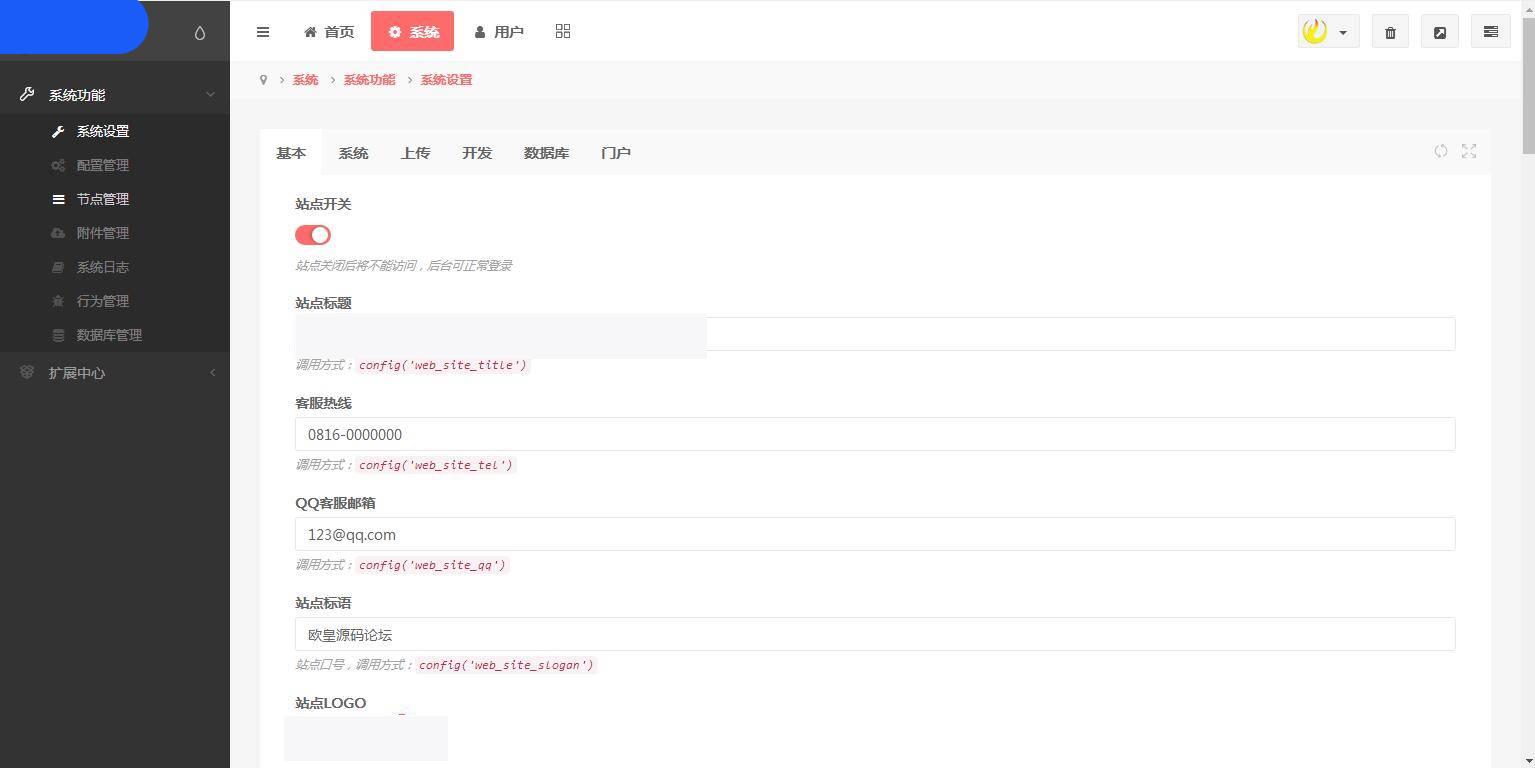Click the refresh icon on the settings panel
This screenshot has width=1535, height=768.
coord(1441,151)
